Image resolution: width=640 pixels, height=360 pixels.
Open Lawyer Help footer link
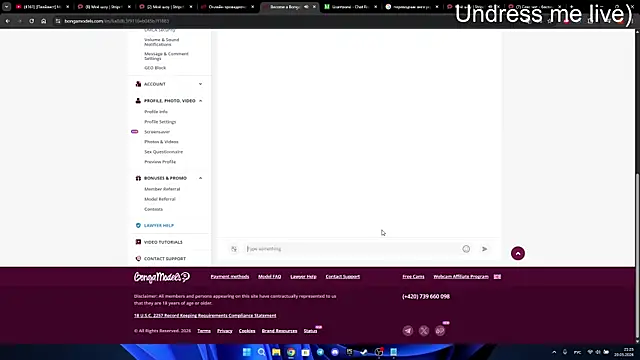click(x=303, y=277)
